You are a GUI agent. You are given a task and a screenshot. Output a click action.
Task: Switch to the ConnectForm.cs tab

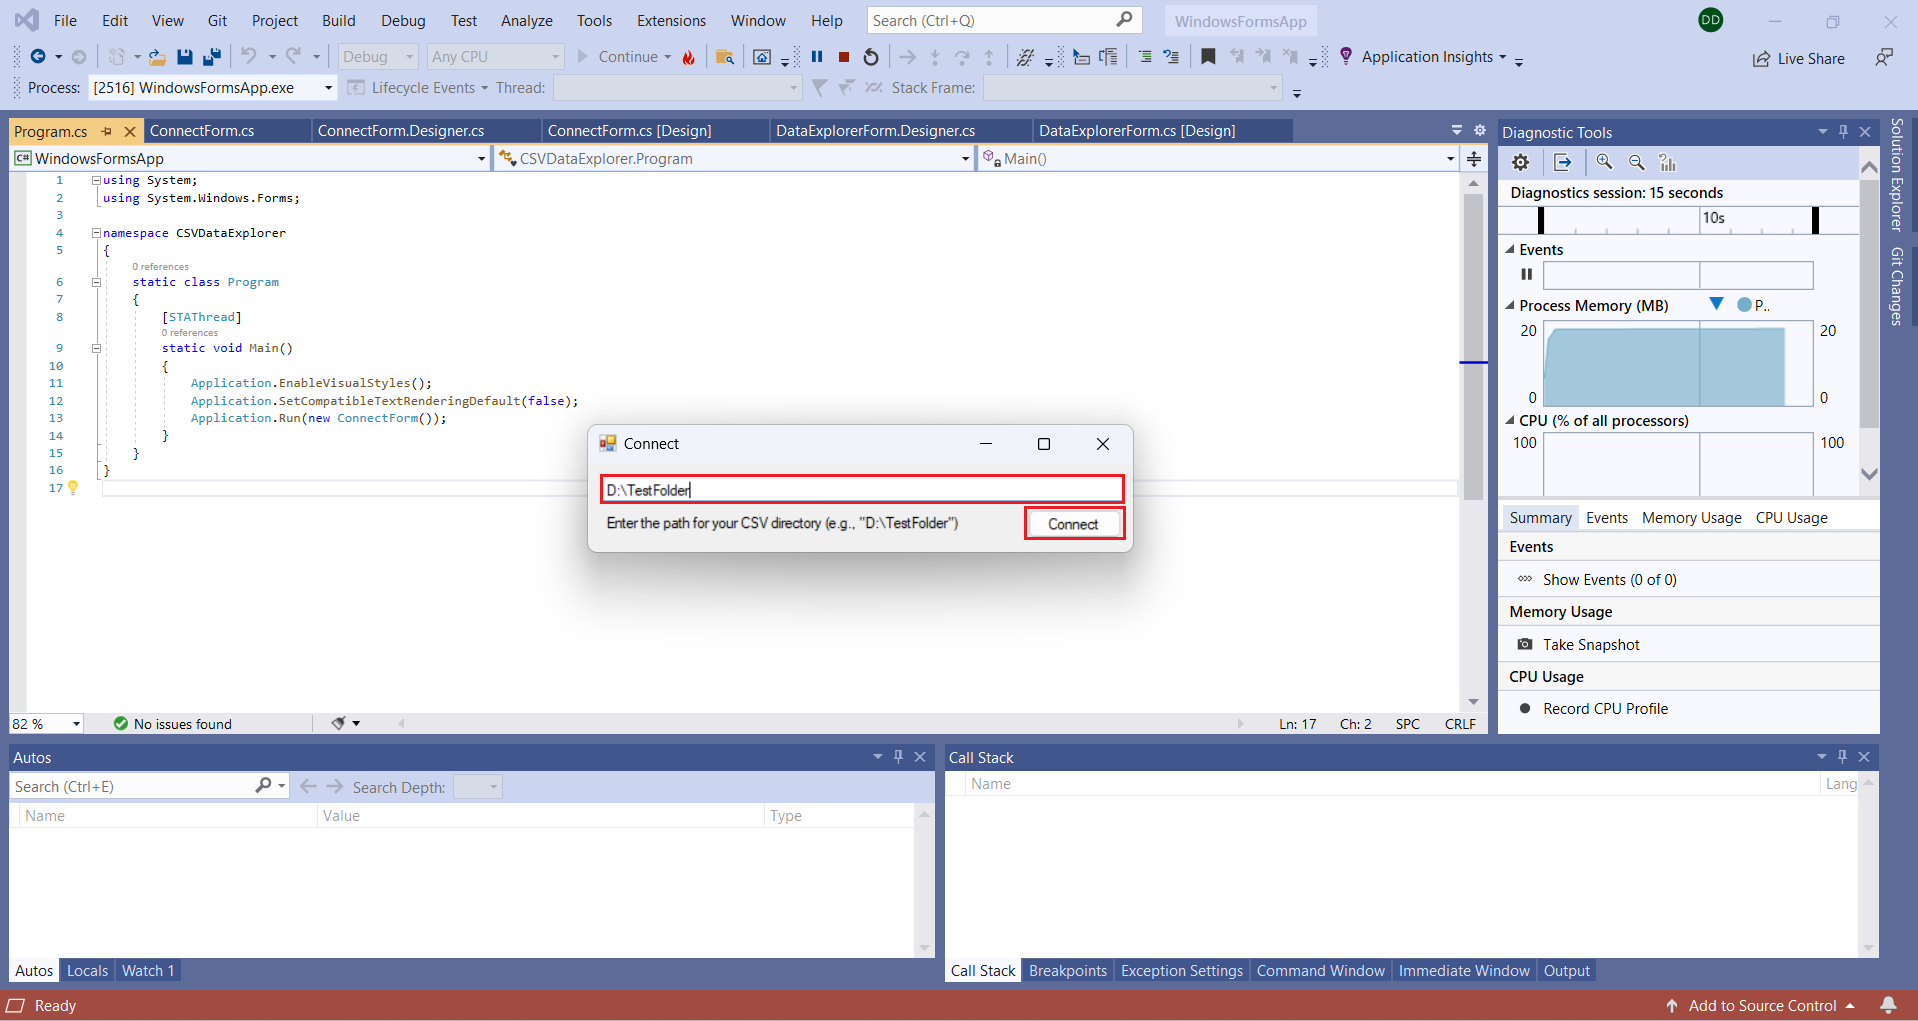(x=202, y=131)
